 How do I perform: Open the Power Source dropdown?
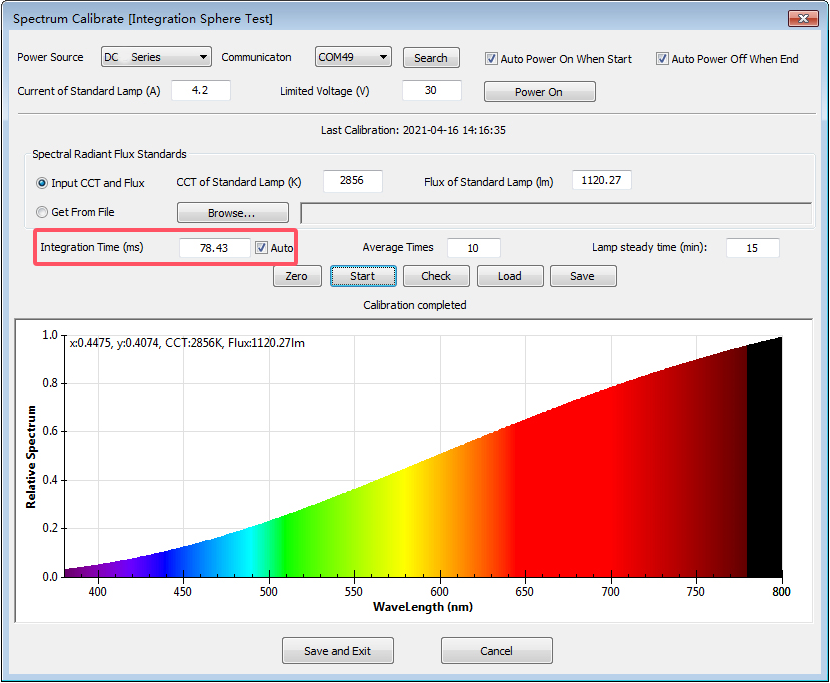point(156,58)
